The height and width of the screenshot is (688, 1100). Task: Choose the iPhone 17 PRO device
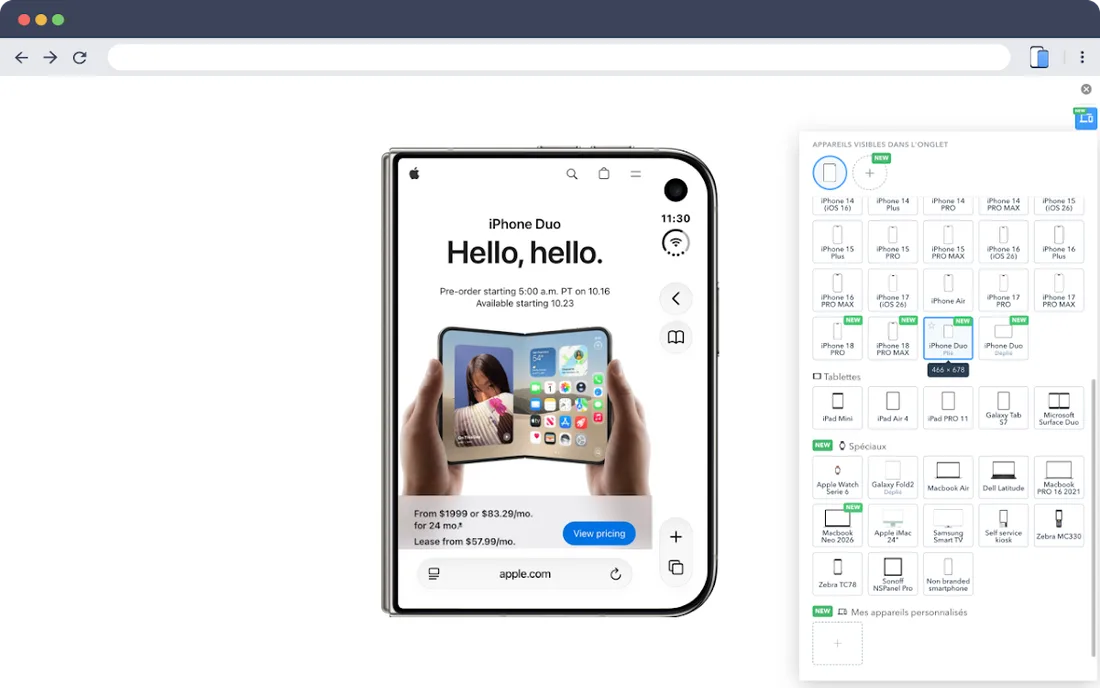(x=1003, y=290)
